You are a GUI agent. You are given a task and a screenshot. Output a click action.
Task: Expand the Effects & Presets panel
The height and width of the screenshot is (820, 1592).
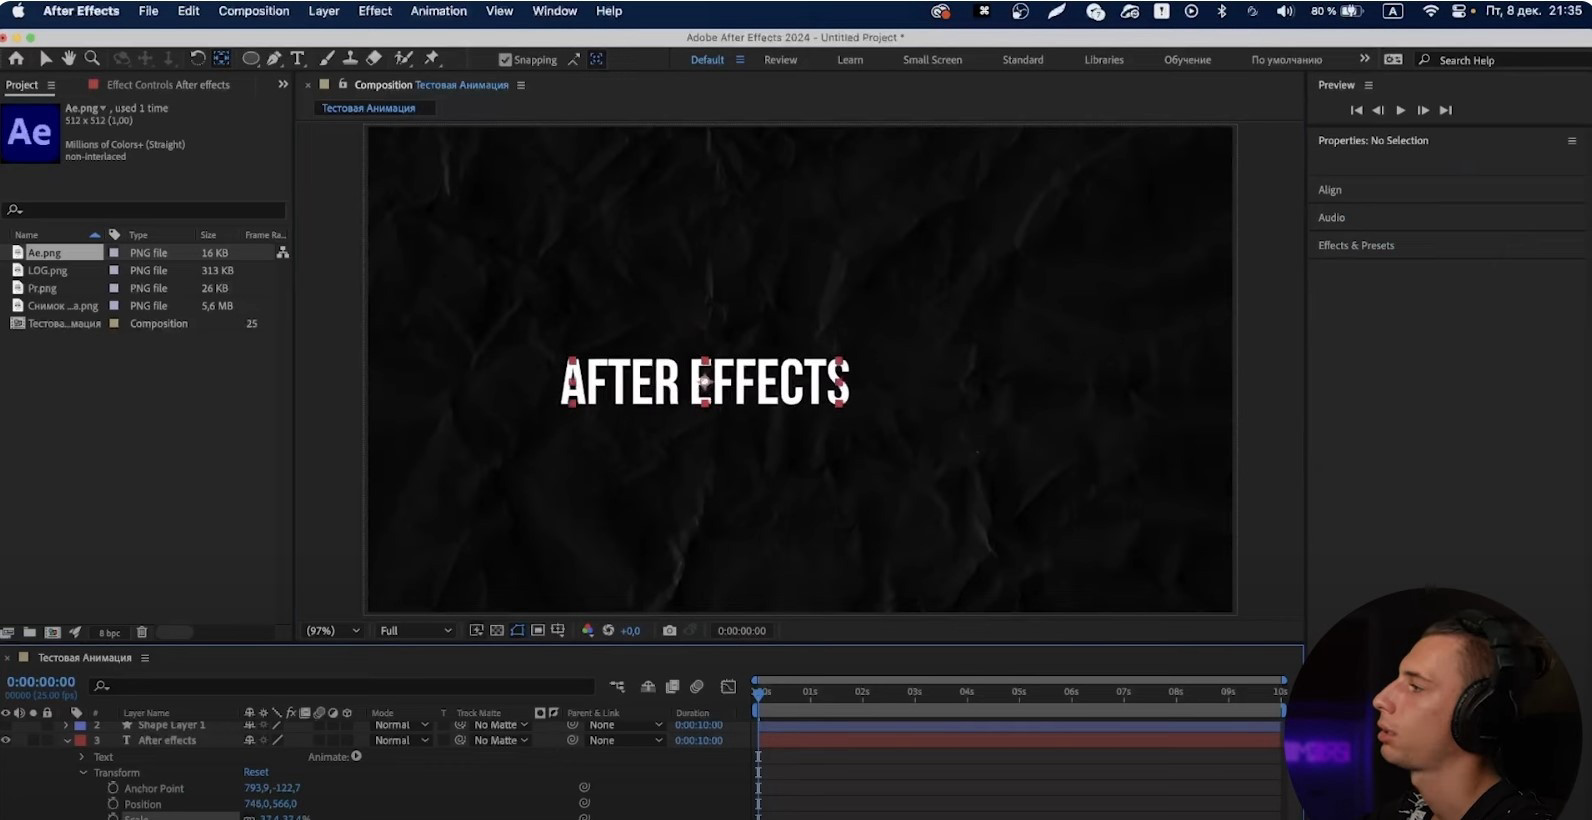pyautogui.click(x=1356, y=245)
